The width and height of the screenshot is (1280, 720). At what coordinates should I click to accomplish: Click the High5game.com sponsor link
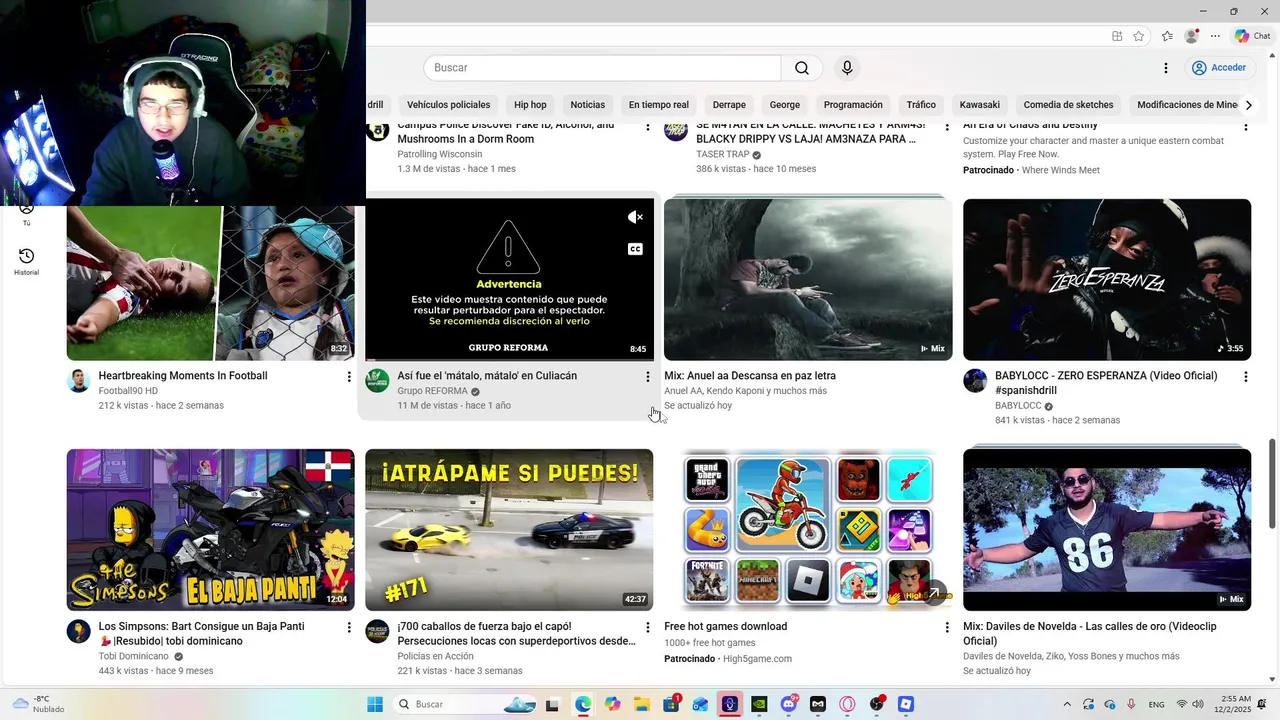[757, 659]
